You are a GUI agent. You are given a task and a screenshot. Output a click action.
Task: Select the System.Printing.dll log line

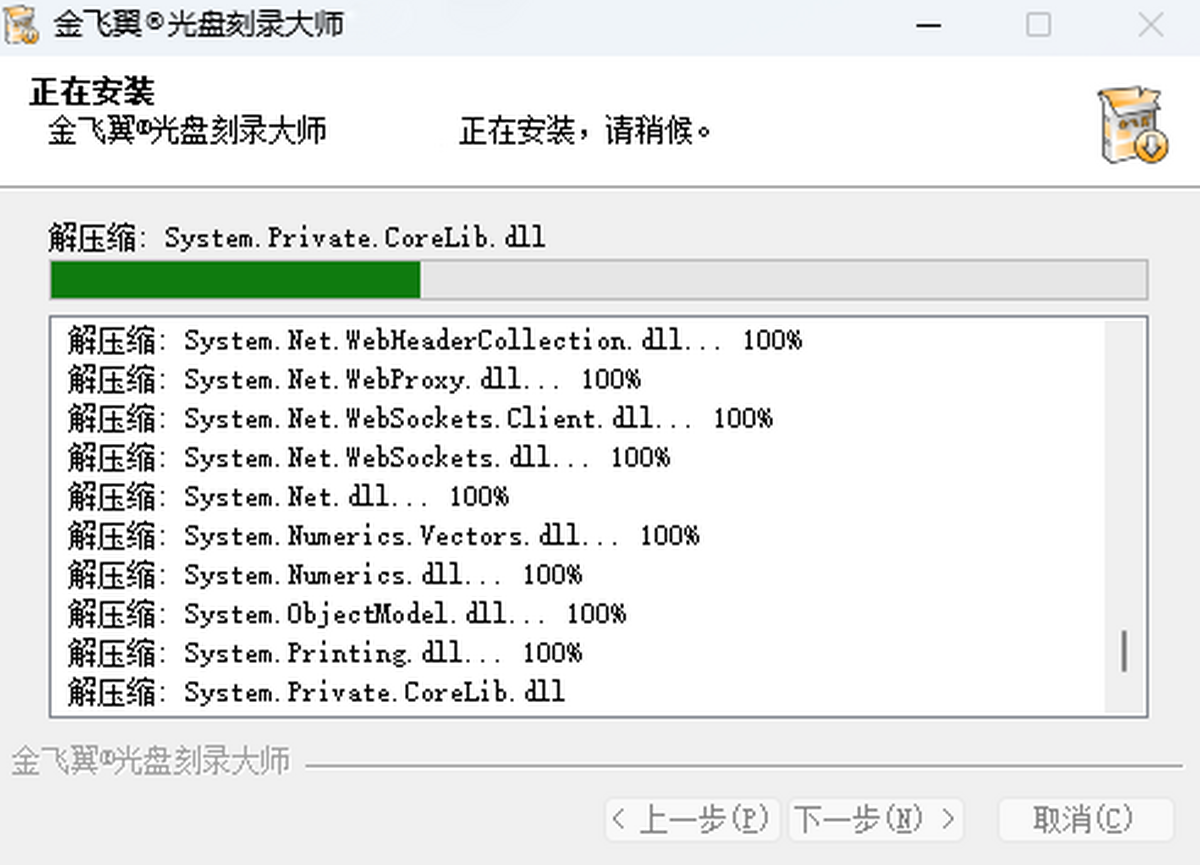[325, 653]
